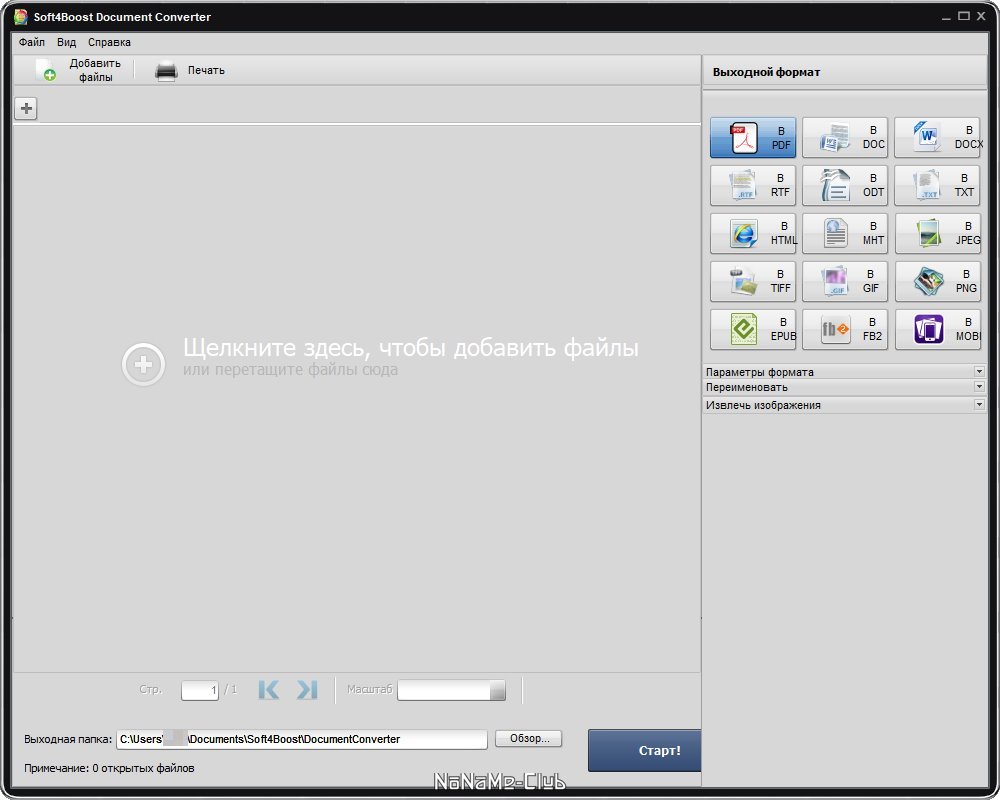Choose the MOBI output format
This screenshot has width=1000, height=800.
pos(936,330)
